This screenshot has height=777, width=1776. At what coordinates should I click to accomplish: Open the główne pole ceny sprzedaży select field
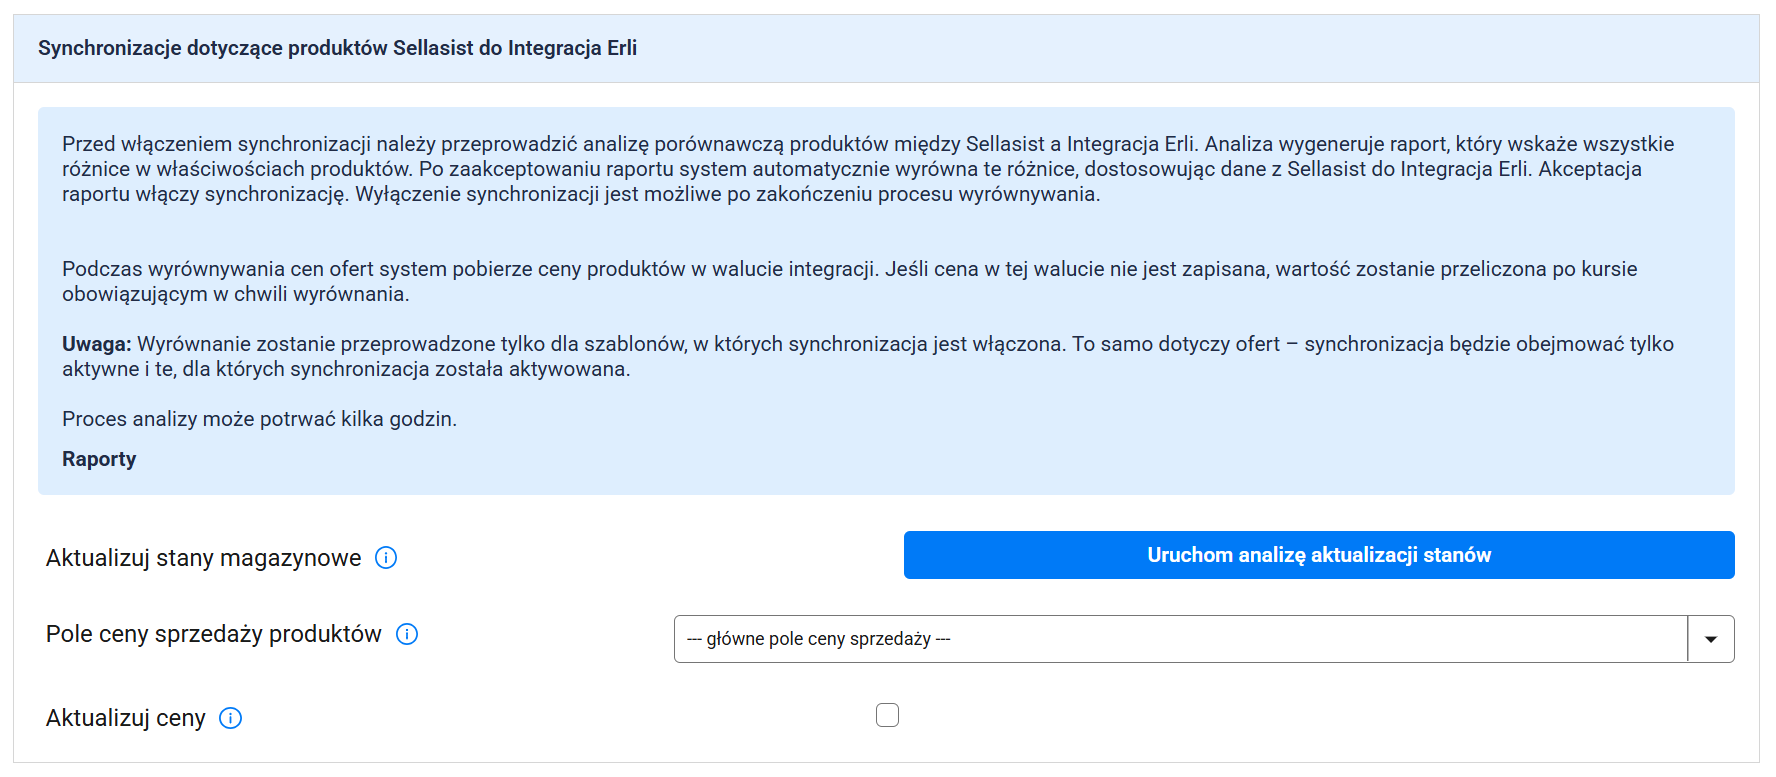coord(1180,639)
